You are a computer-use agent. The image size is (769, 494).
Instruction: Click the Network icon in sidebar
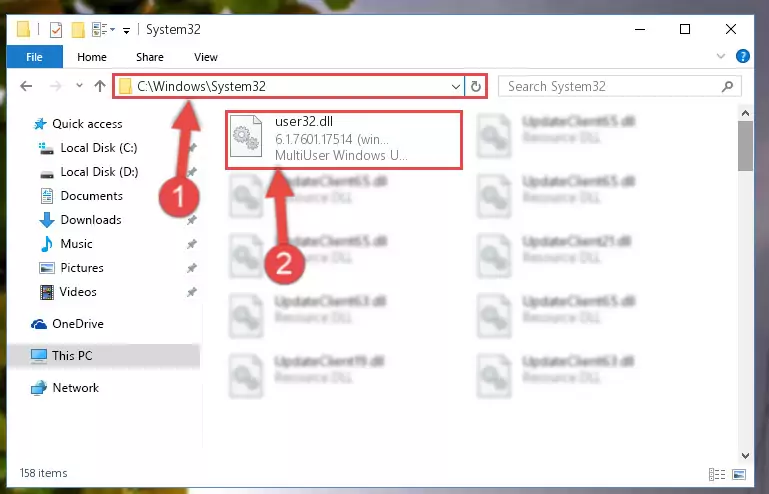pyautogui.click(x=39, y=388)
